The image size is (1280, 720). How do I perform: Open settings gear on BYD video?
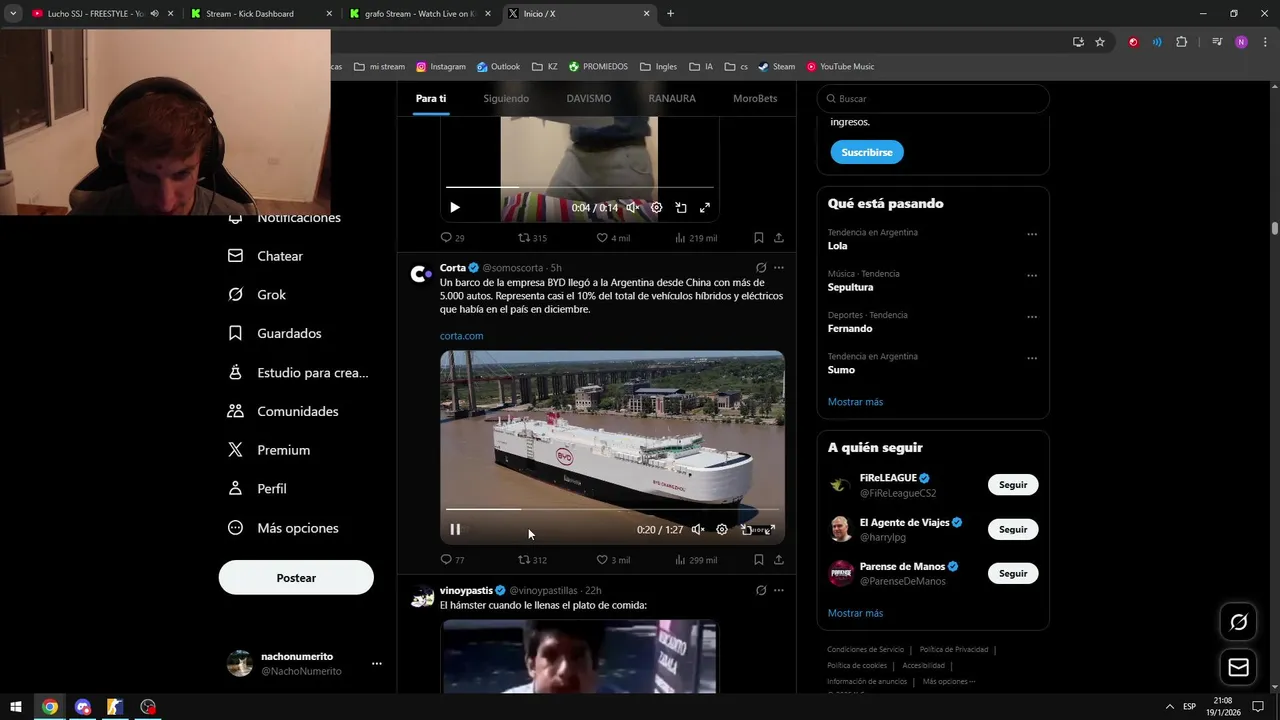[722, 529]
